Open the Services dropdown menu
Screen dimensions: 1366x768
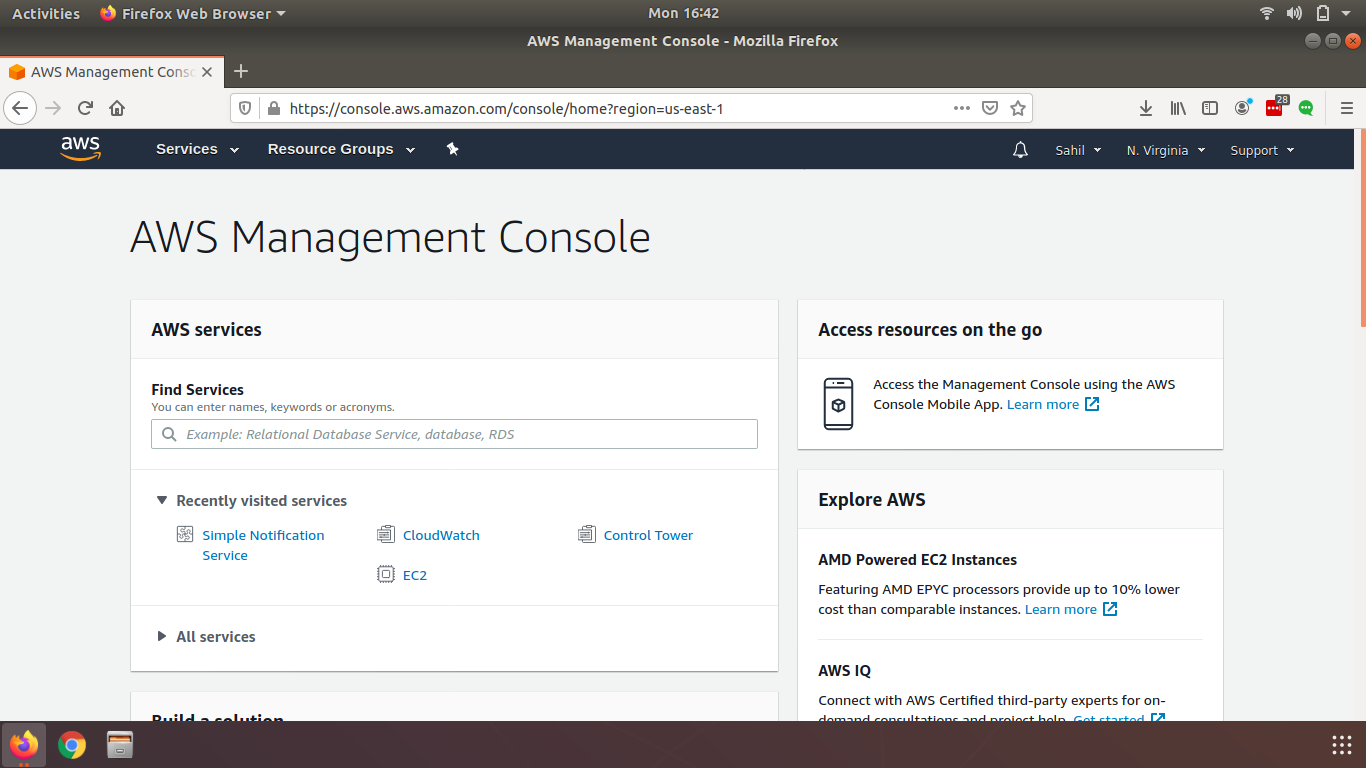(x=198, y=149)
